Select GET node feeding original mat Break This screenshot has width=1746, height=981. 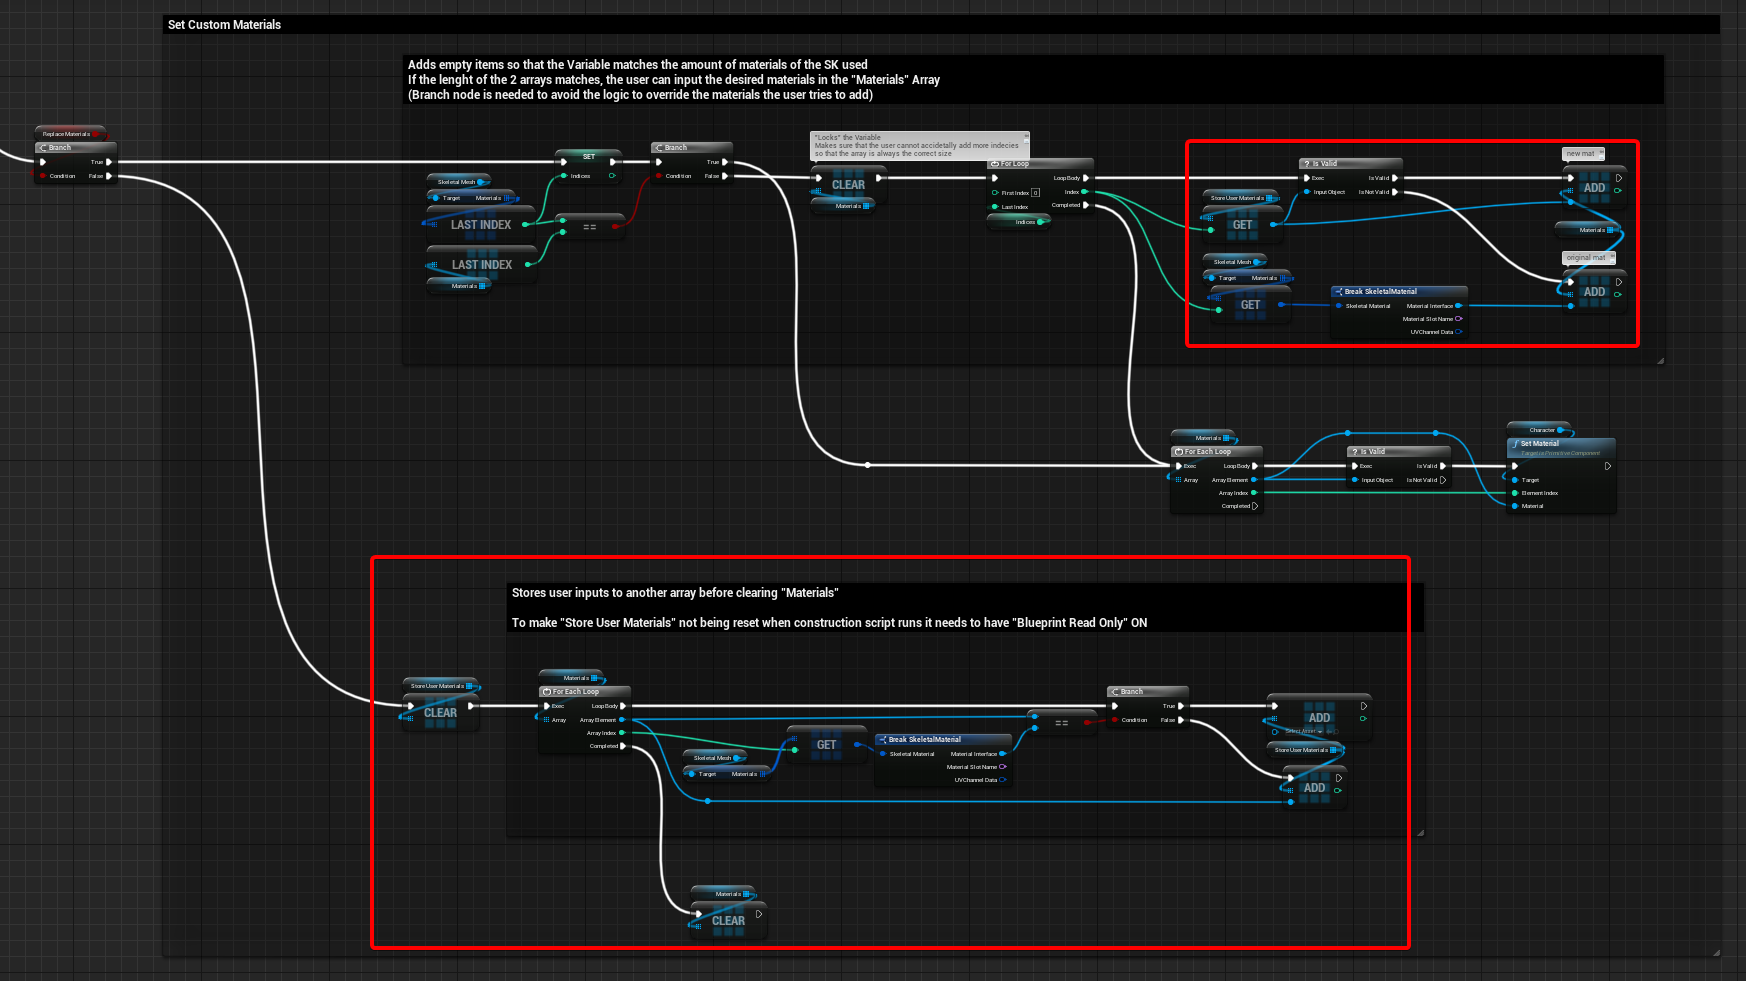point(1250,304)
